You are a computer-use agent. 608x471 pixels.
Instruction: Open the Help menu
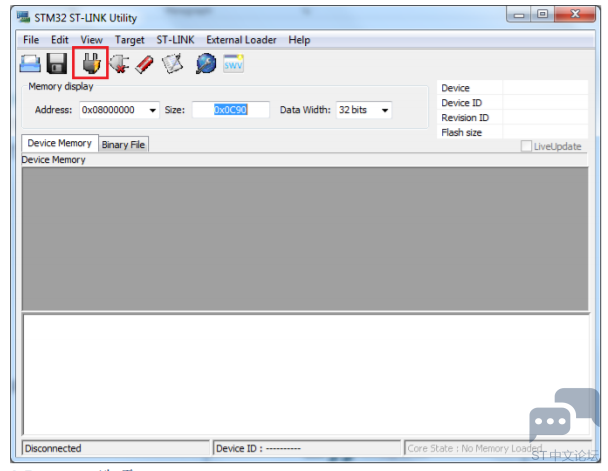tap(299, 40)
